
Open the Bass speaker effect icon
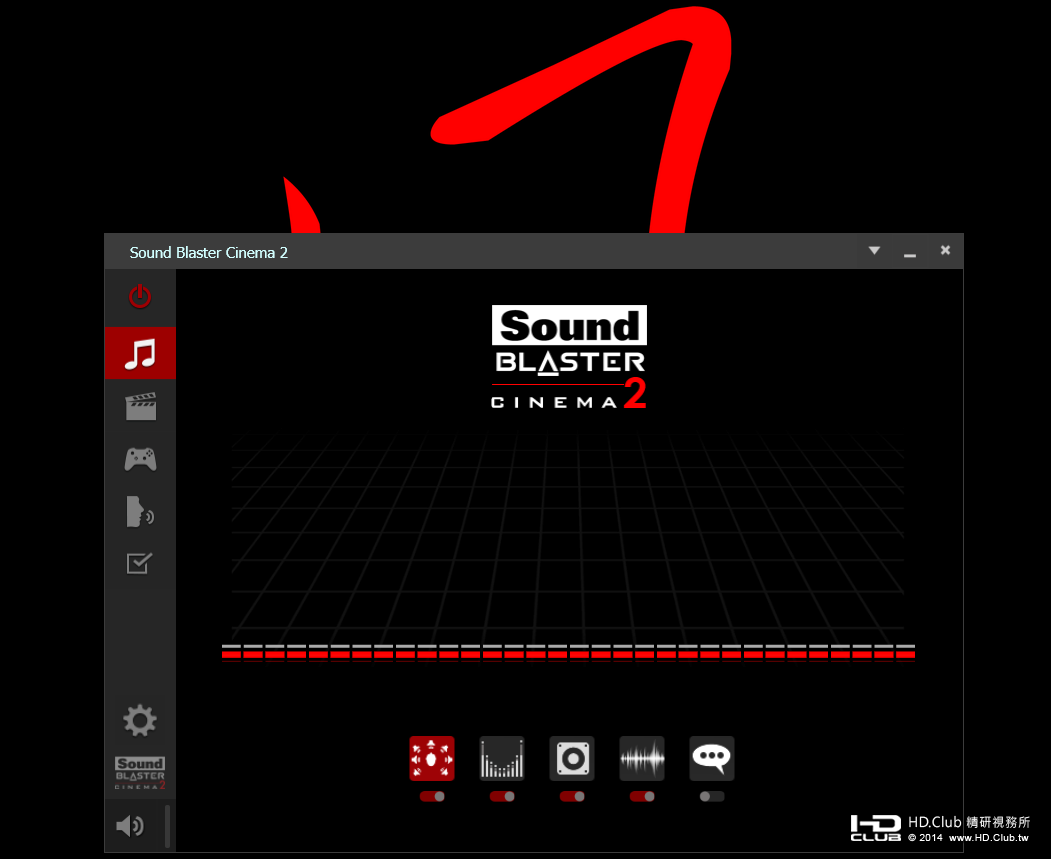tap(572, 758)
